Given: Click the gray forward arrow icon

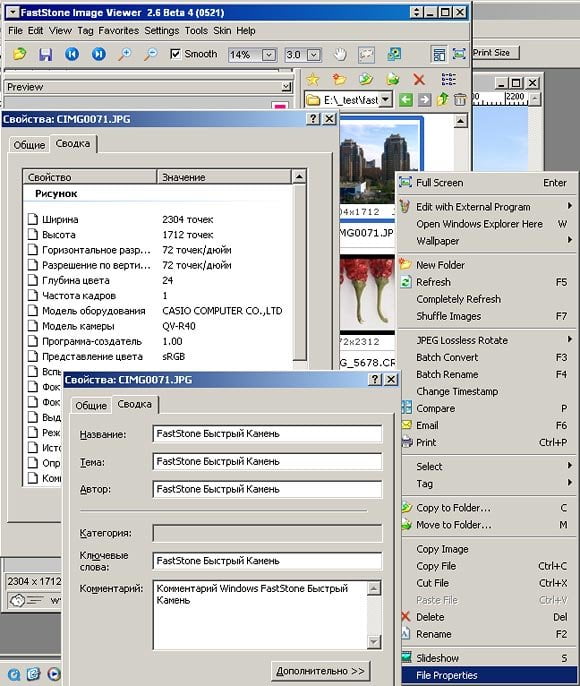Looking at the screenshot, I should pyautogui.click(x=424, y=100).
